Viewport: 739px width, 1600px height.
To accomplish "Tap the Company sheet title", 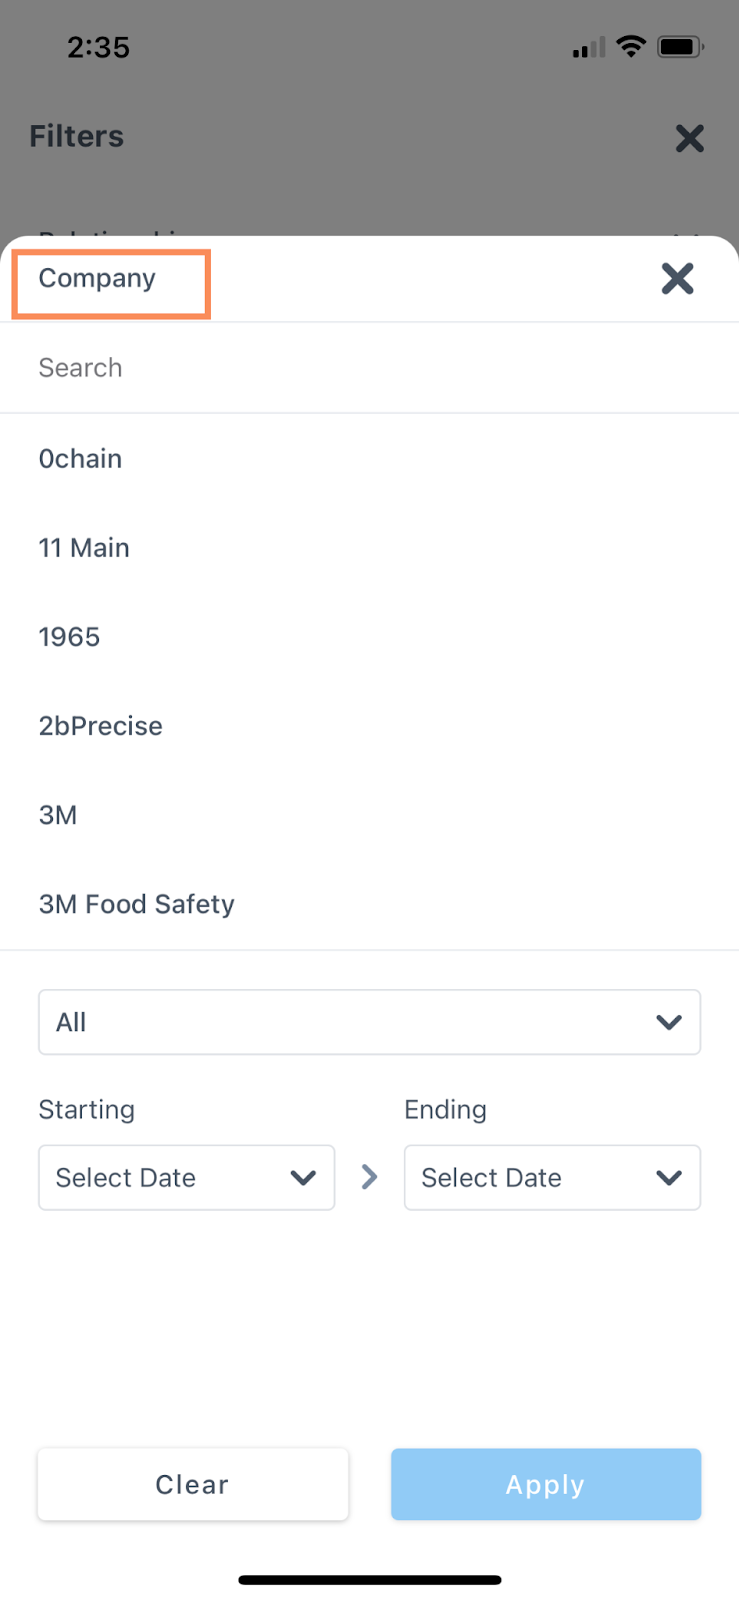I will point(97,278).
